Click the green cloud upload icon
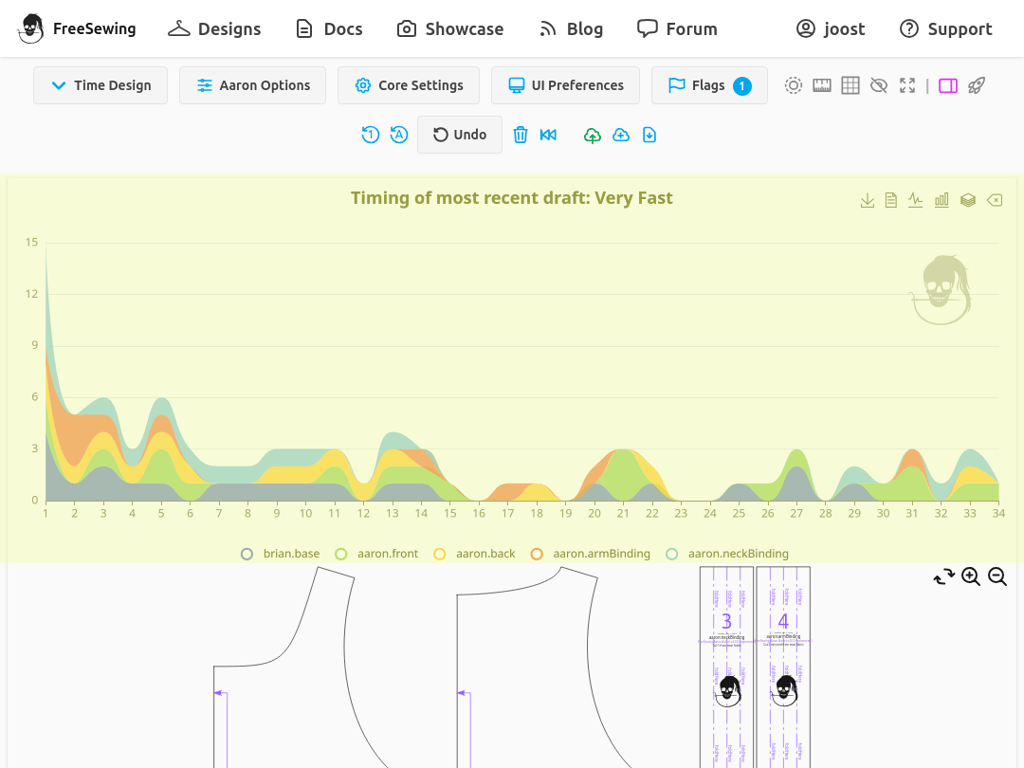The height and width of the screenshot is (768, 1024). pos(592,135)
